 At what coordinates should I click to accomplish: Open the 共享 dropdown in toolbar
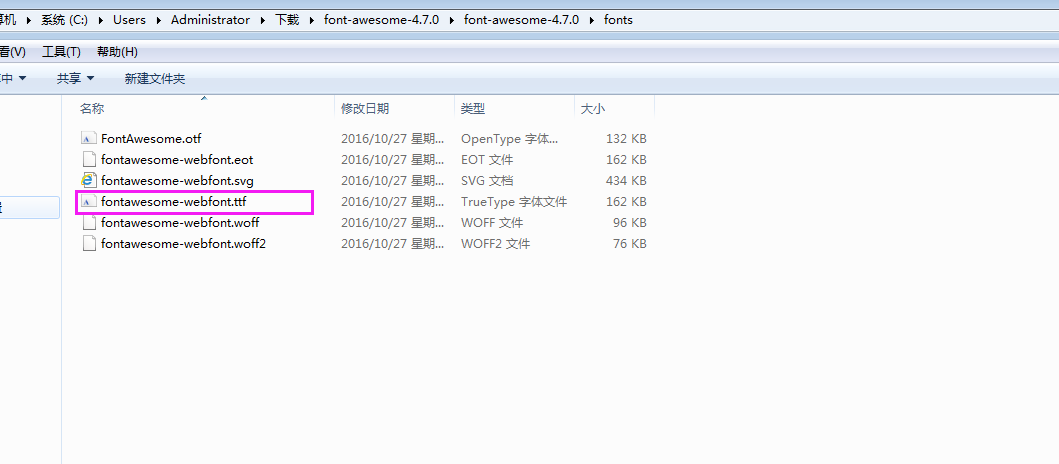tap(76, 78)
